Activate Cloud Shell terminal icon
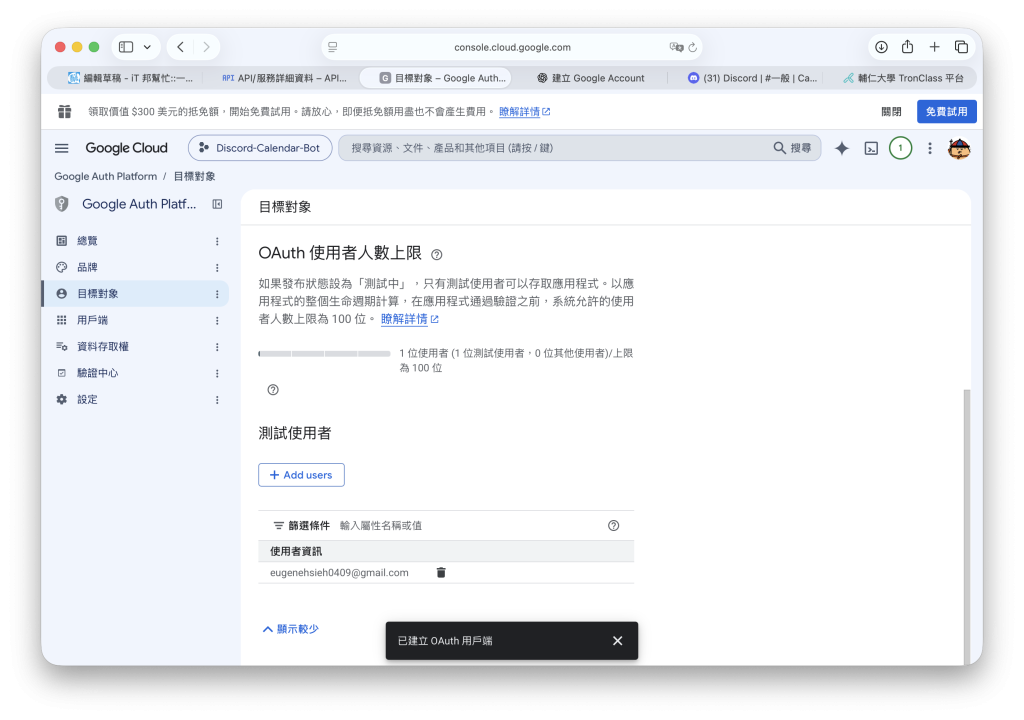Screen dimensions: 1024x720 click(871, 148)
